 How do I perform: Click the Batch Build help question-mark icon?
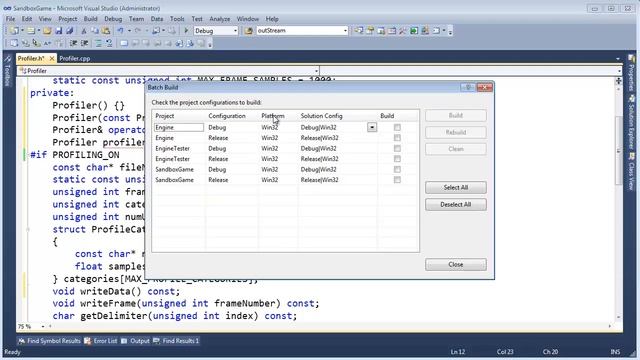[x=468, y=87]
